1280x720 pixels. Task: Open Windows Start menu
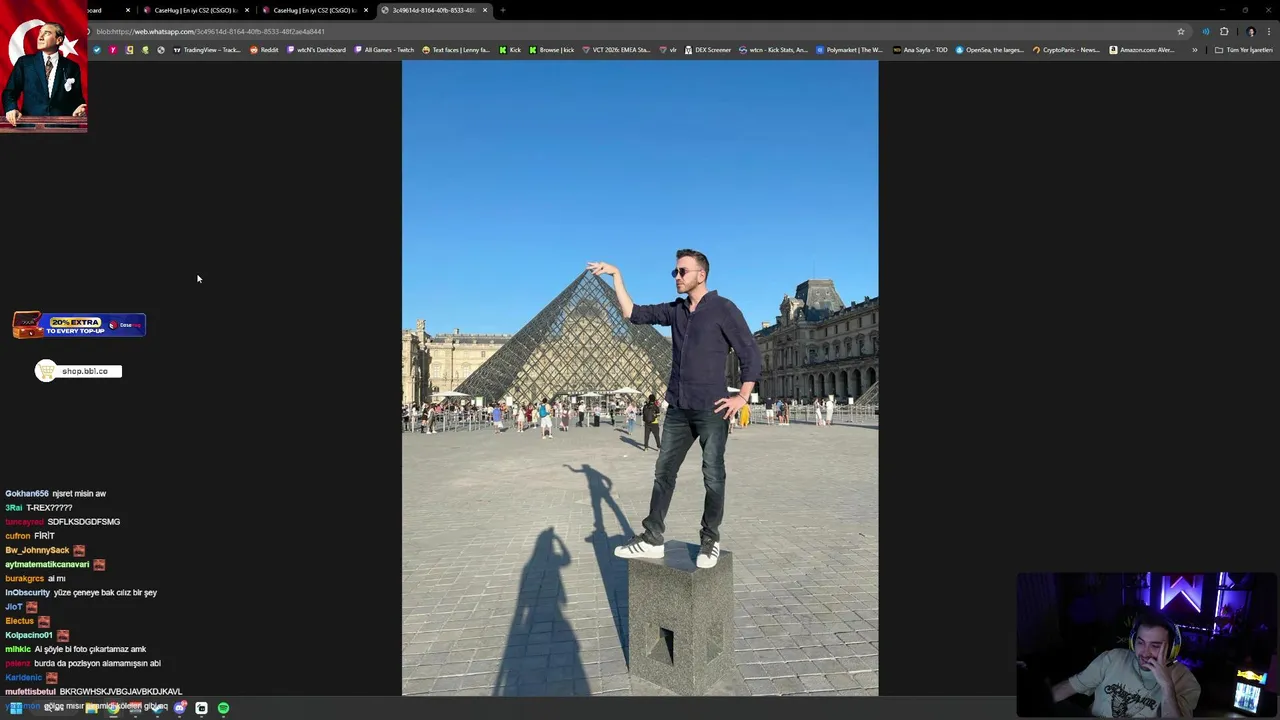[x=15, y=708]
